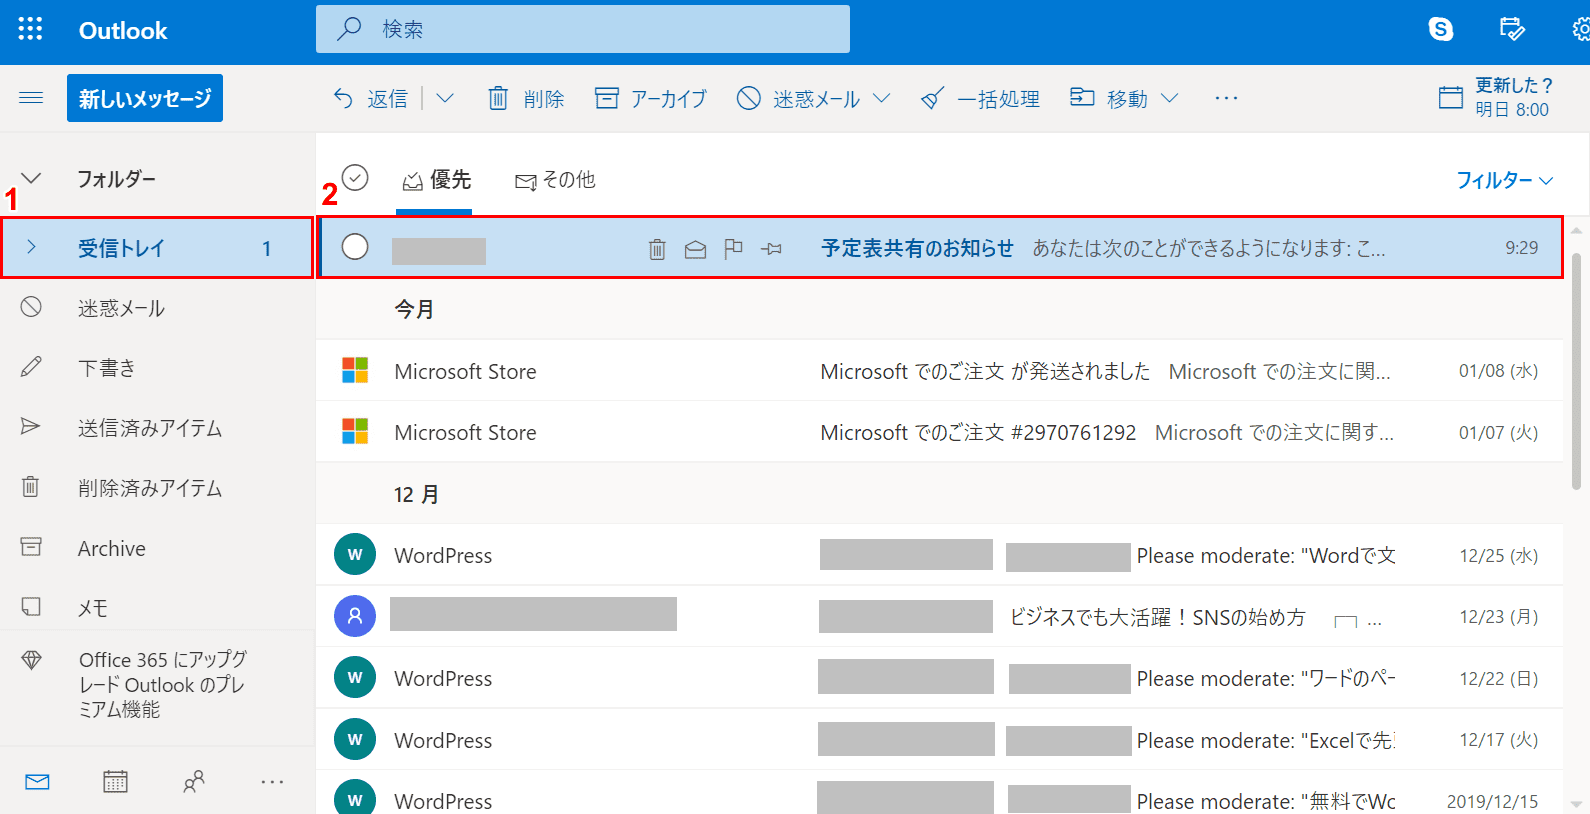The width and height of the screenshot is (1590, 814).
Task: Open Skype from the header
Action: pyautogui.click(x=1441, y=29)
